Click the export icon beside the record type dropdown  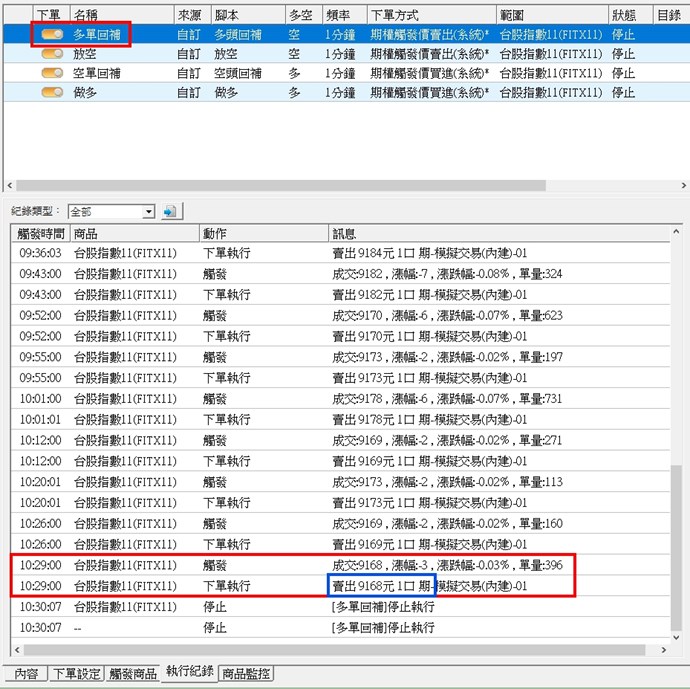click(169, 211)
